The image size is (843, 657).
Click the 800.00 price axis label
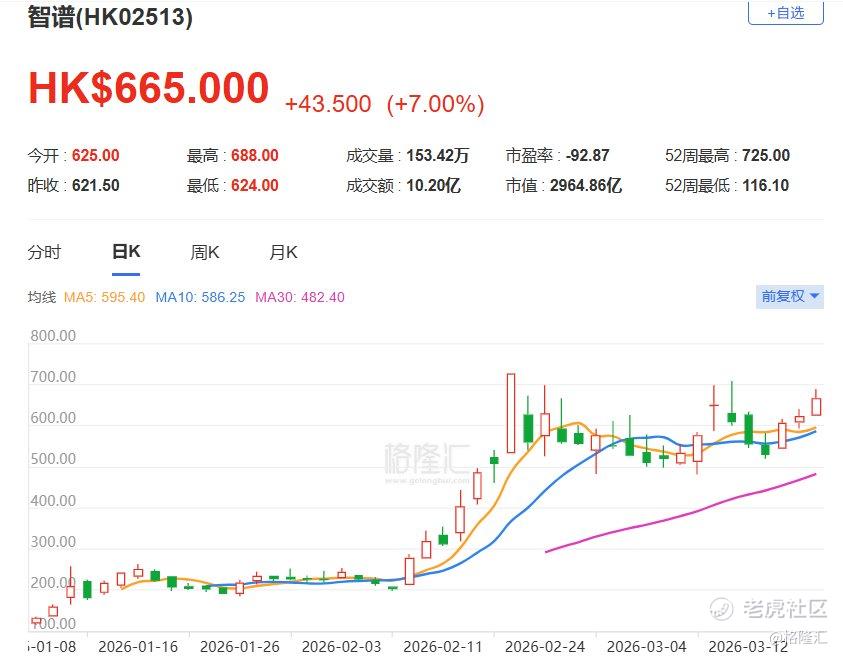[53, 336]
